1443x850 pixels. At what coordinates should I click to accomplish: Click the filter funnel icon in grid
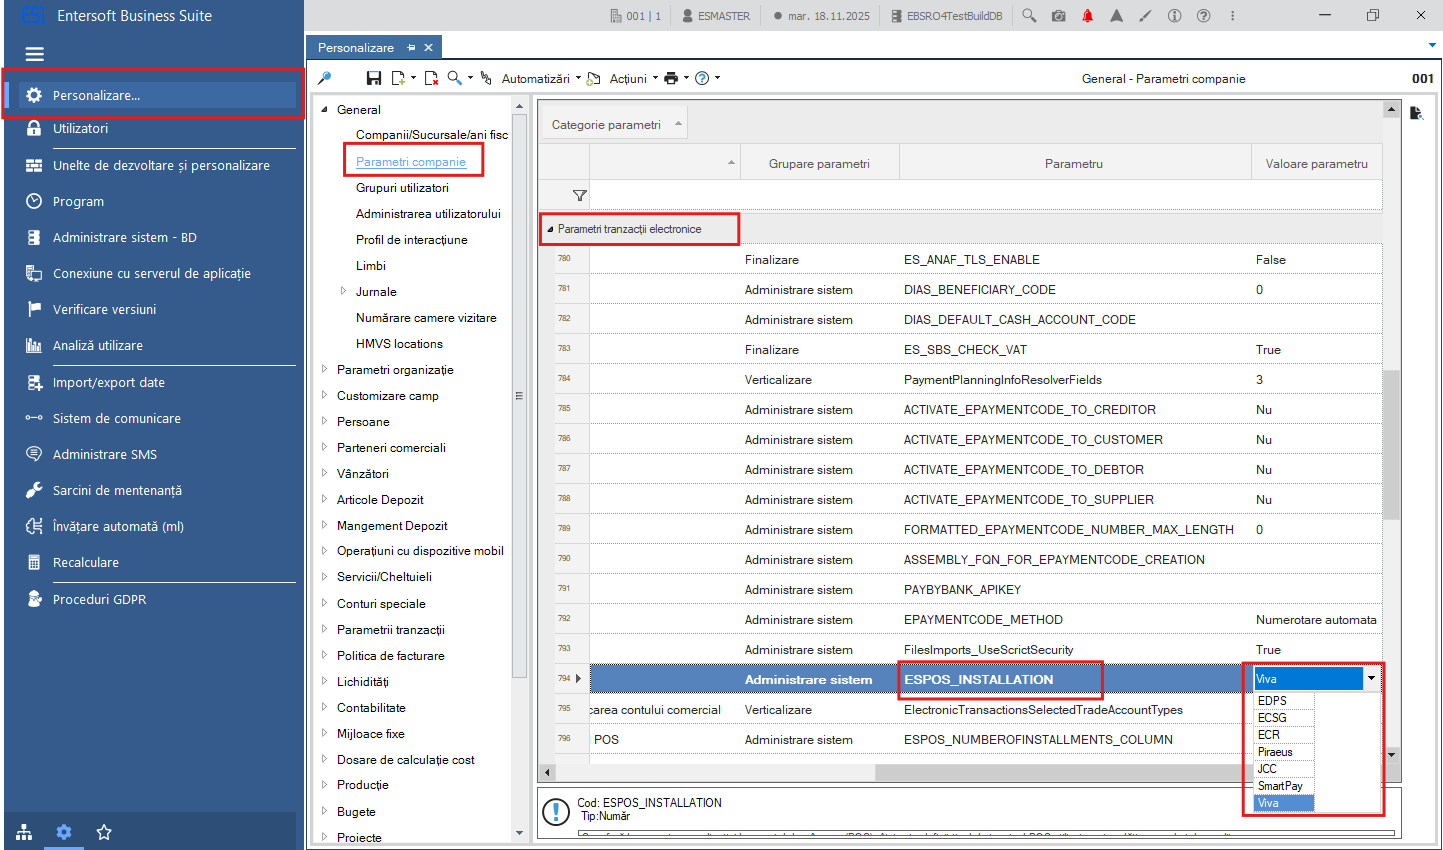[x=579, y=195]
